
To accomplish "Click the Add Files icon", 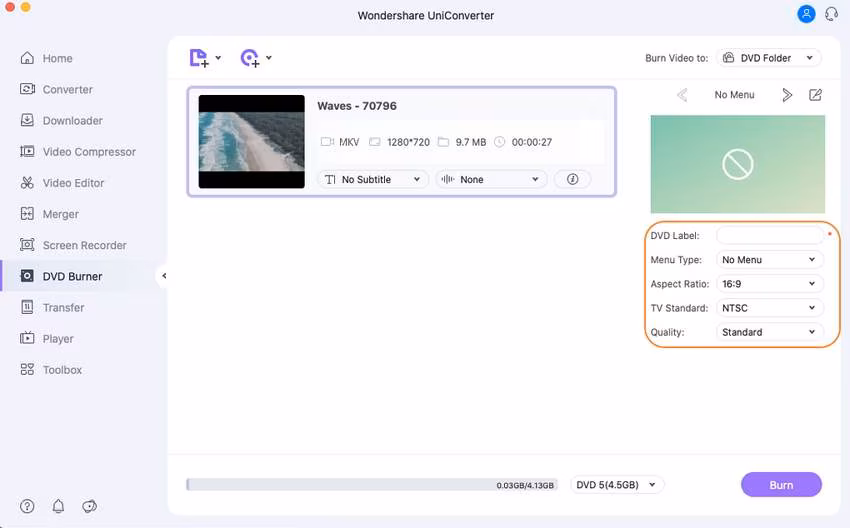I will pyautogui.click(x=199, y=57).
